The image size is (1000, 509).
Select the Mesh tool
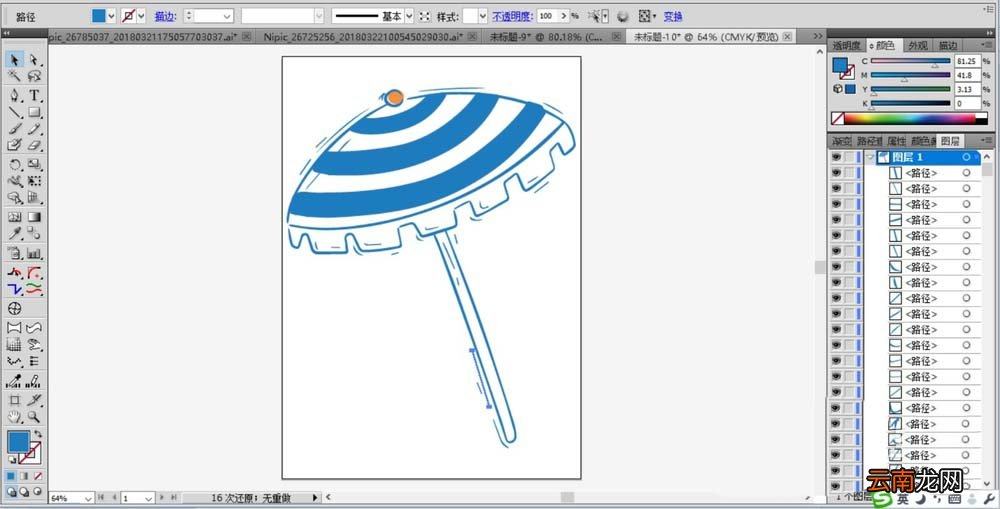(15, 217)
